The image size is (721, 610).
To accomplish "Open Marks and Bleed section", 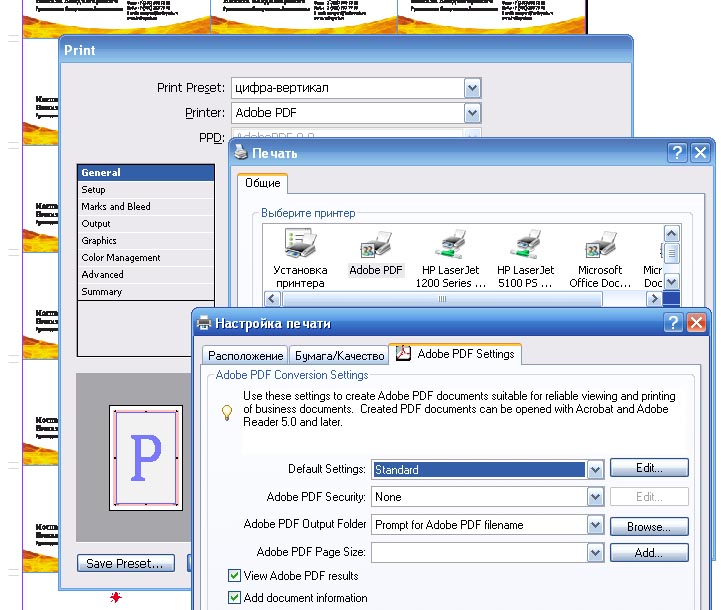I will pyautogui.click(x=146, y=207).
